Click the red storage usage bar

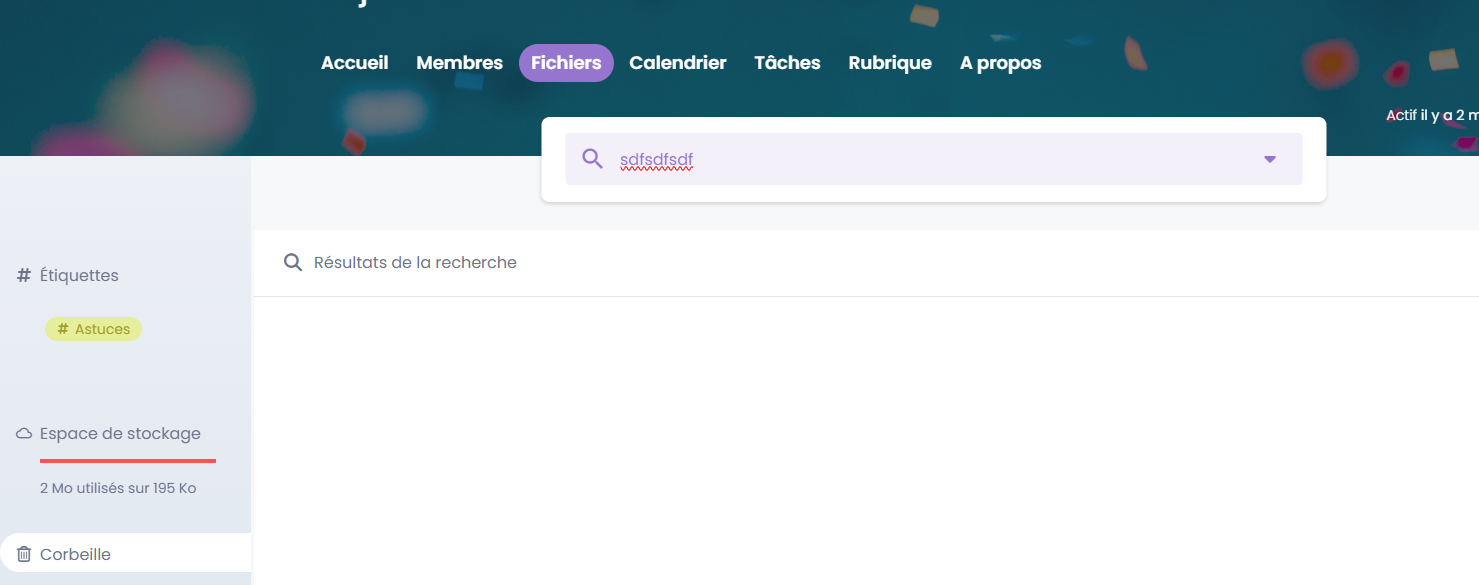[x=128, y=461]
